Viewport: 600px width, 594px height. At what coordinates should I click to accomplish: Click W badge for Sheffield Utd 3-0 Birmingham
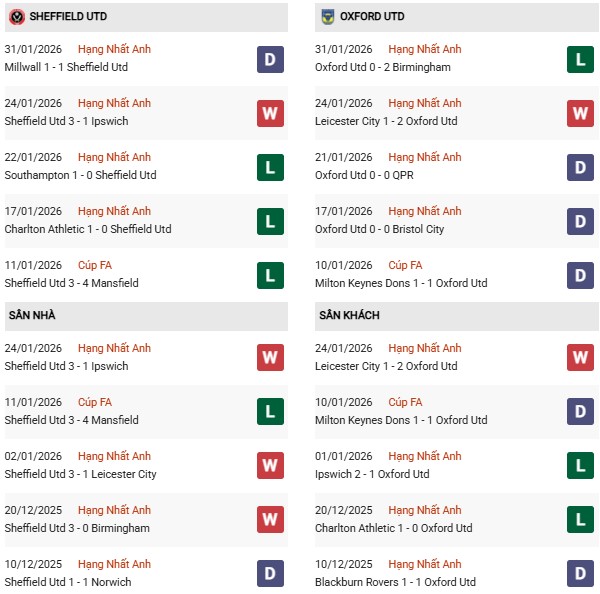270,520
